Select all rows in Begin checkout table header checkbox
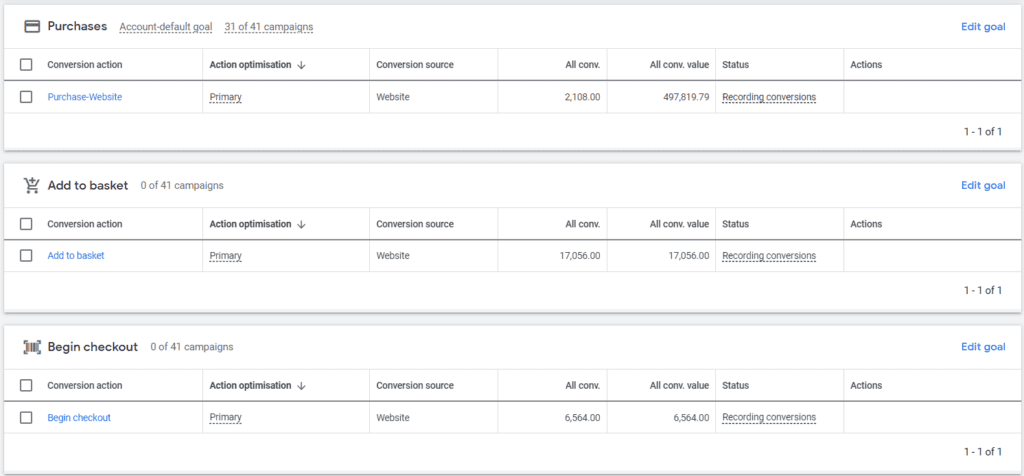This screenshot has width=1024, height=476. [x=26, y=385]
